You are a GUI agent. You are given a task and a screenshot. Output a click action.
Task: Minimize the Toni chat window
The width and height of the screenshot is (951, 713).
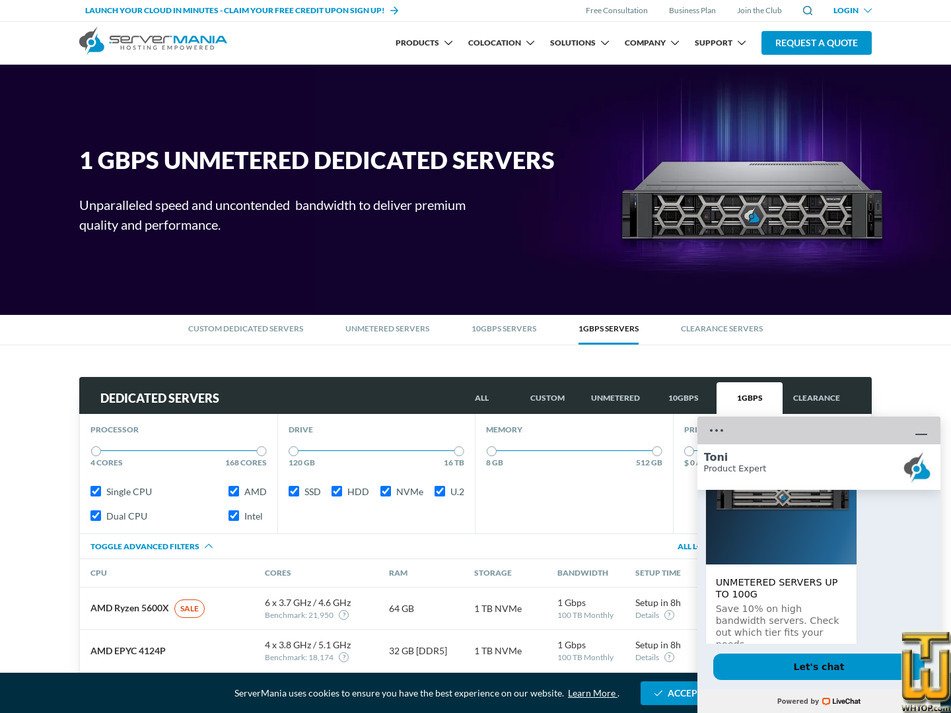pyautogui.click(x=922, y=432)
